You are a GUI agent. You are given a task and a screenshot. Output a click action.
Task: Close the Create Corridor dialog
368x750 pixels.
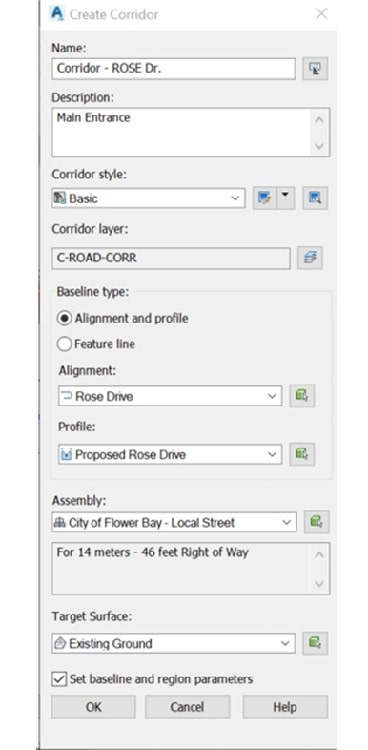pos(322,14)
